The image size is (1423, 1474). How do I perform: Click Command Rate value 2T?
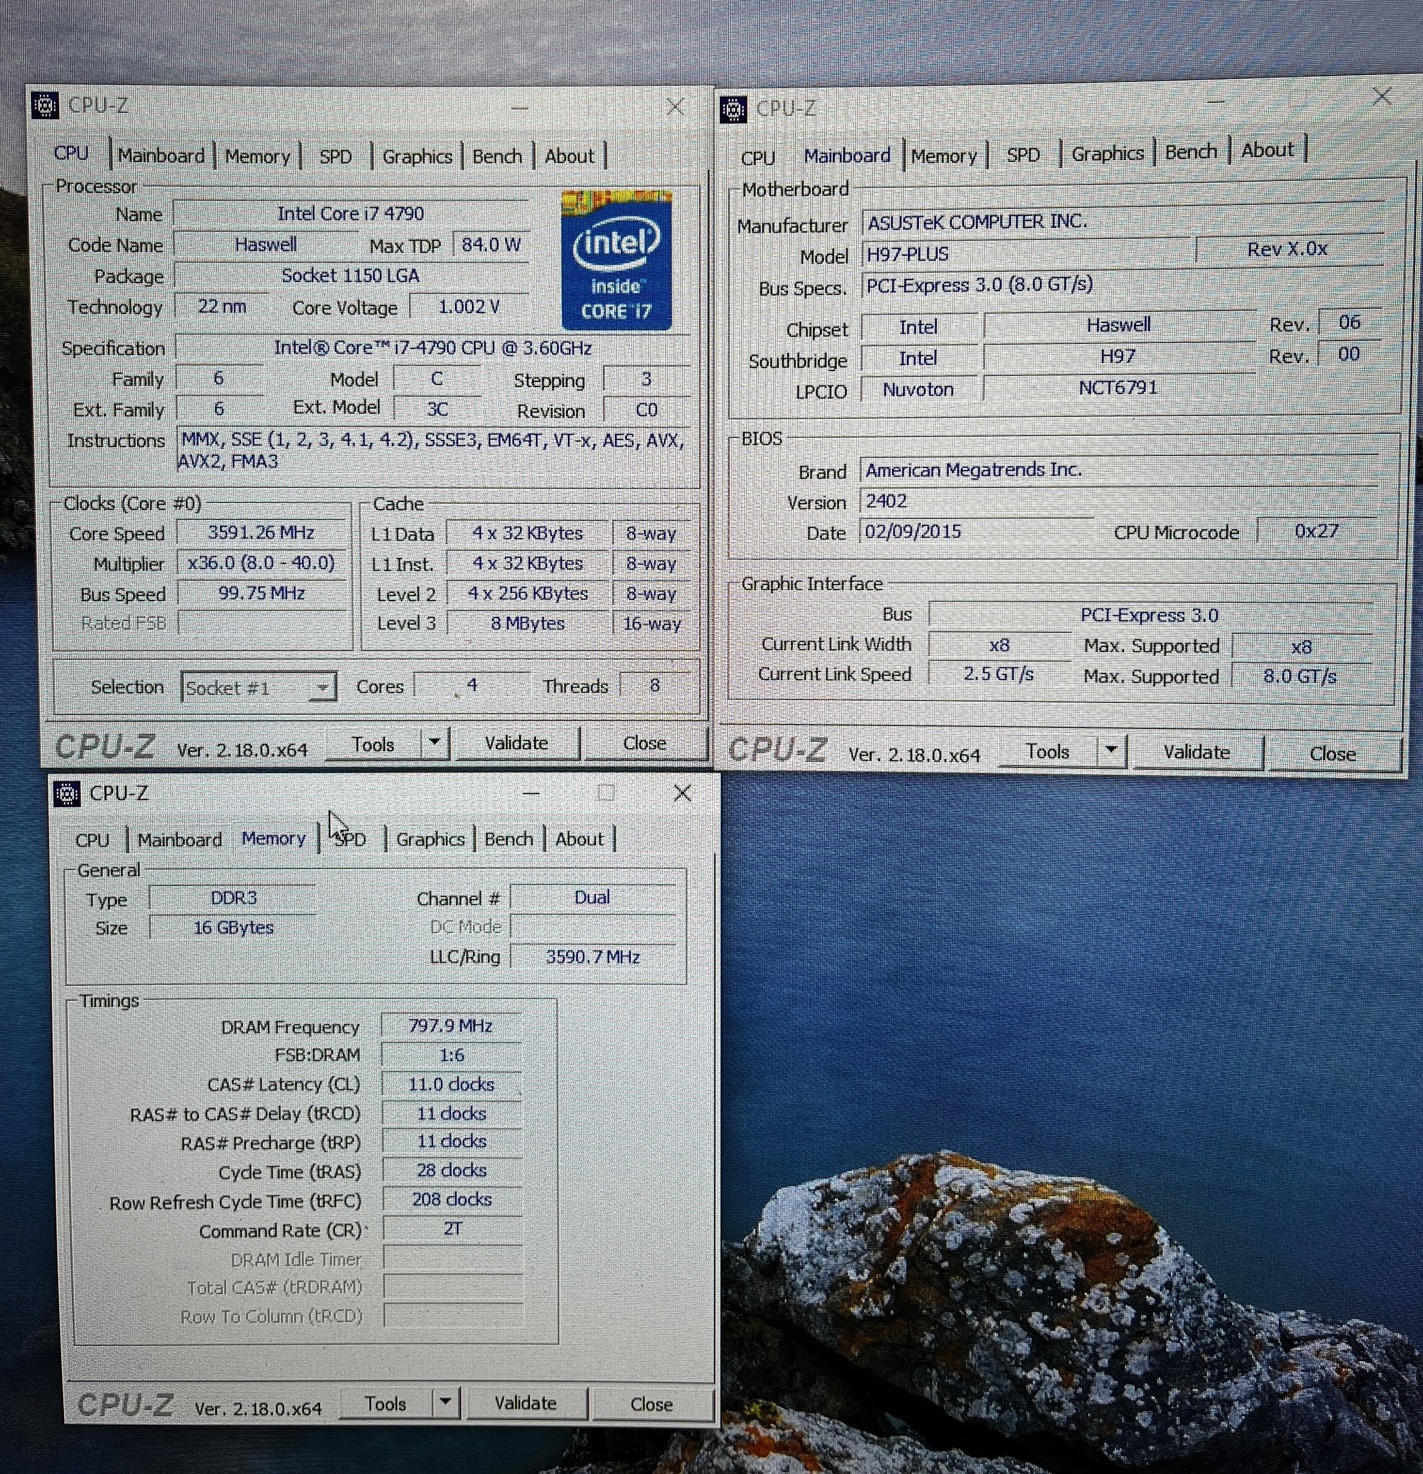pyautogui.click(x=452, y=1229)
